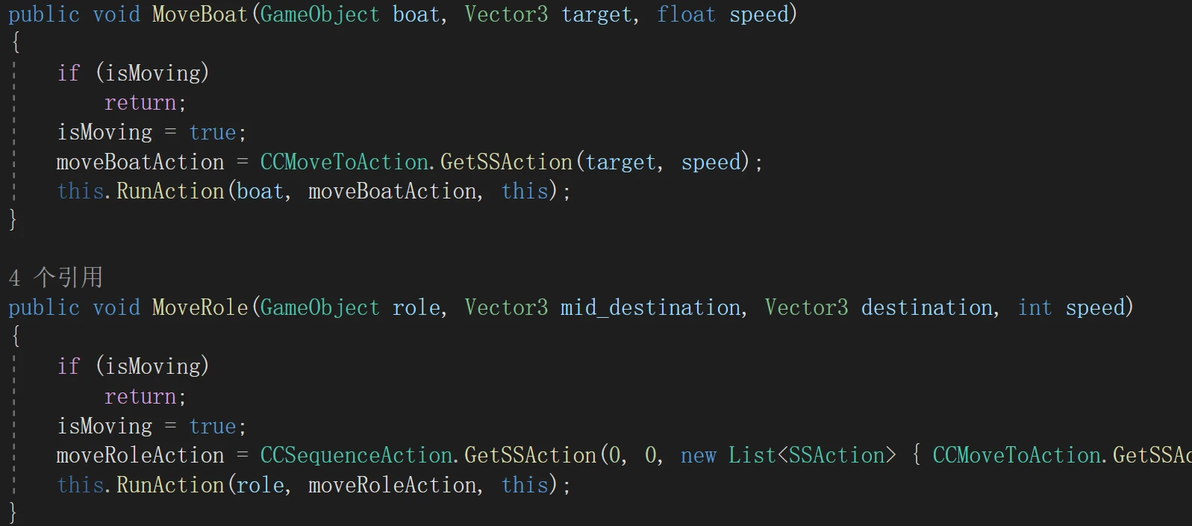This screenshot has width=1192, height=526.
Task: Click the true literal inside MoveRole
Action: [x=213, y=426]
